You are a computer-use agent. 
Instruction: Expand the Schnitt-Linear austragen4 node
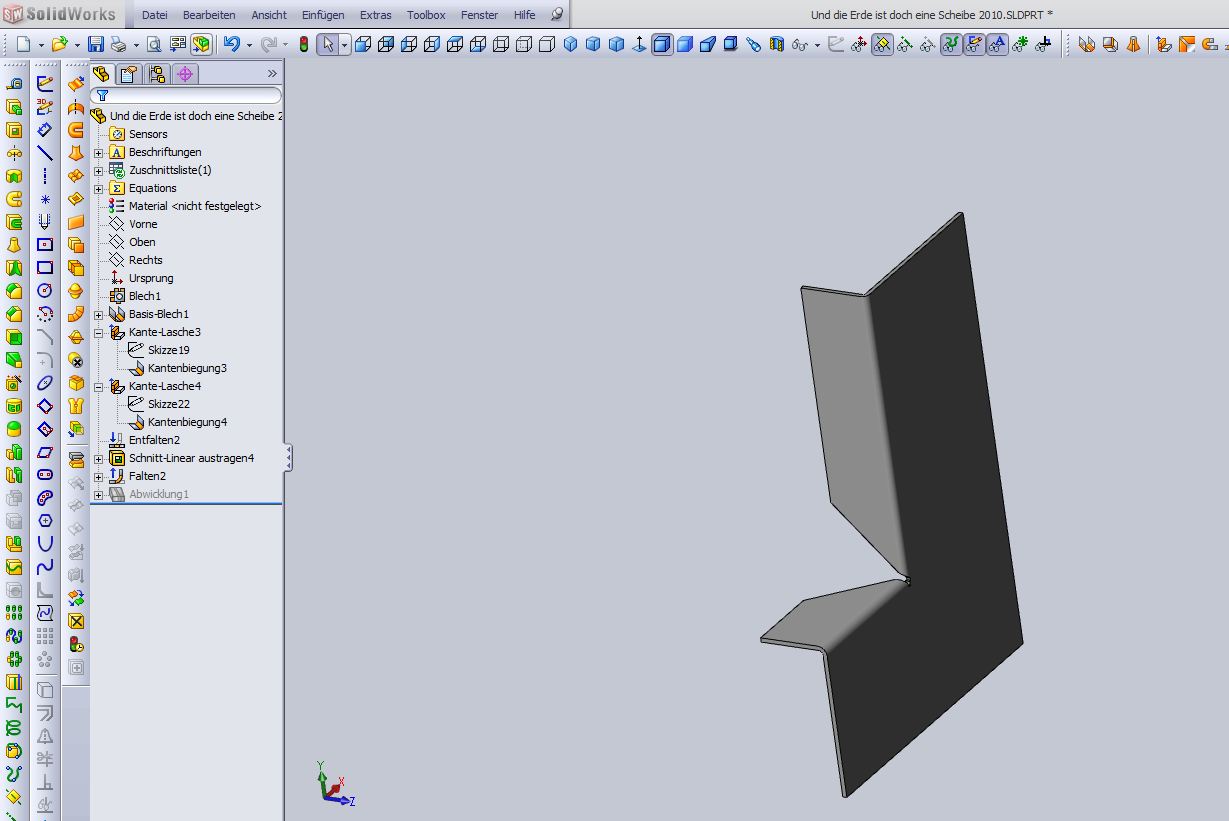coord(99,458)
